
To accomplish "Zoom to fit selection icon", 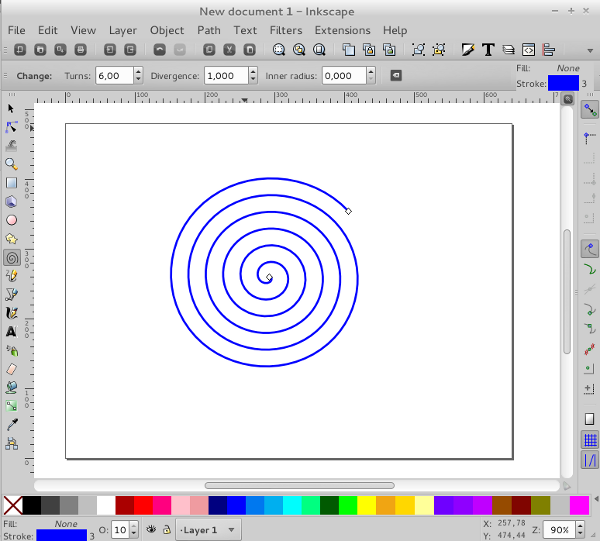I will [x=279, y=50].
